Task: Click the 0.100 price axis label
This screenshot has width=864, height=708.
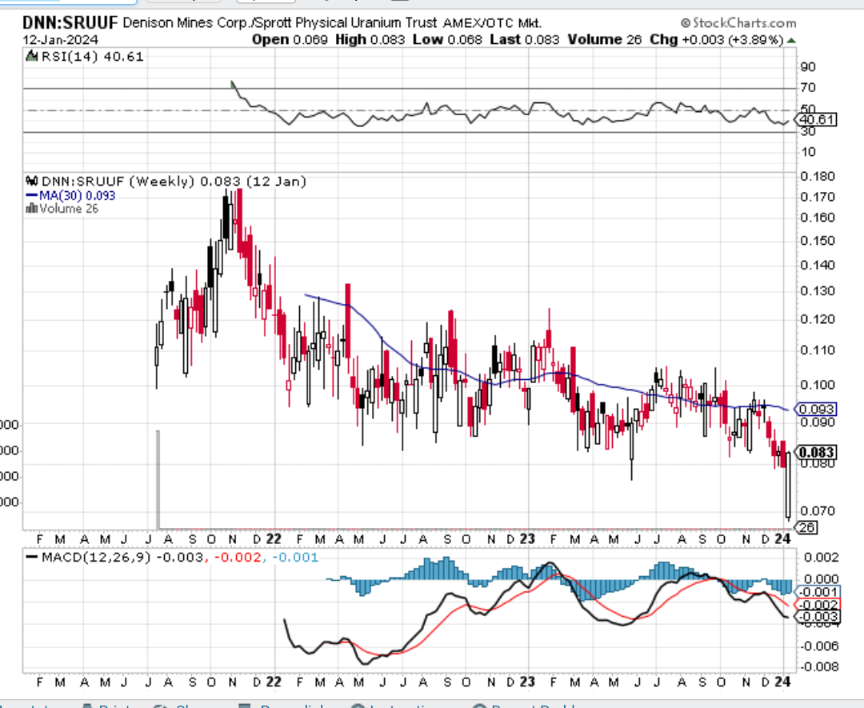Action: pos(818,385)
